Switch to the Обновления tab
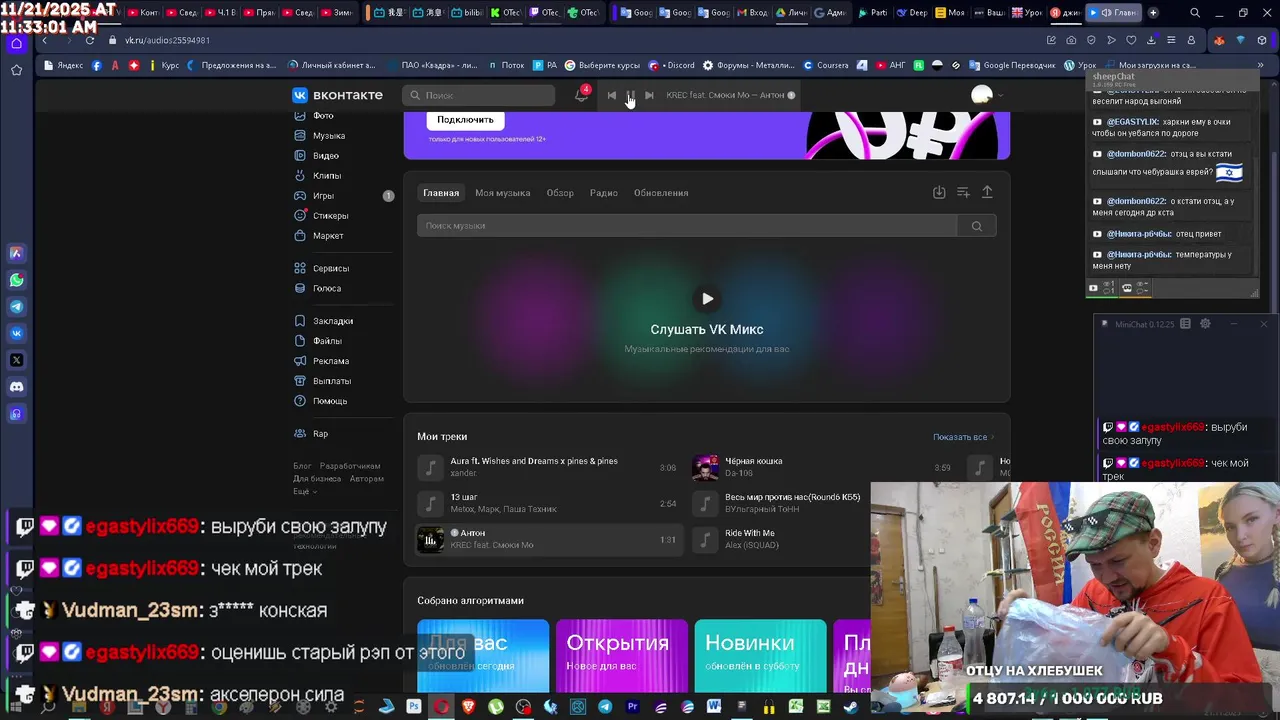The height and width of the screenshot is (720, 1280). tap(661, 193)
